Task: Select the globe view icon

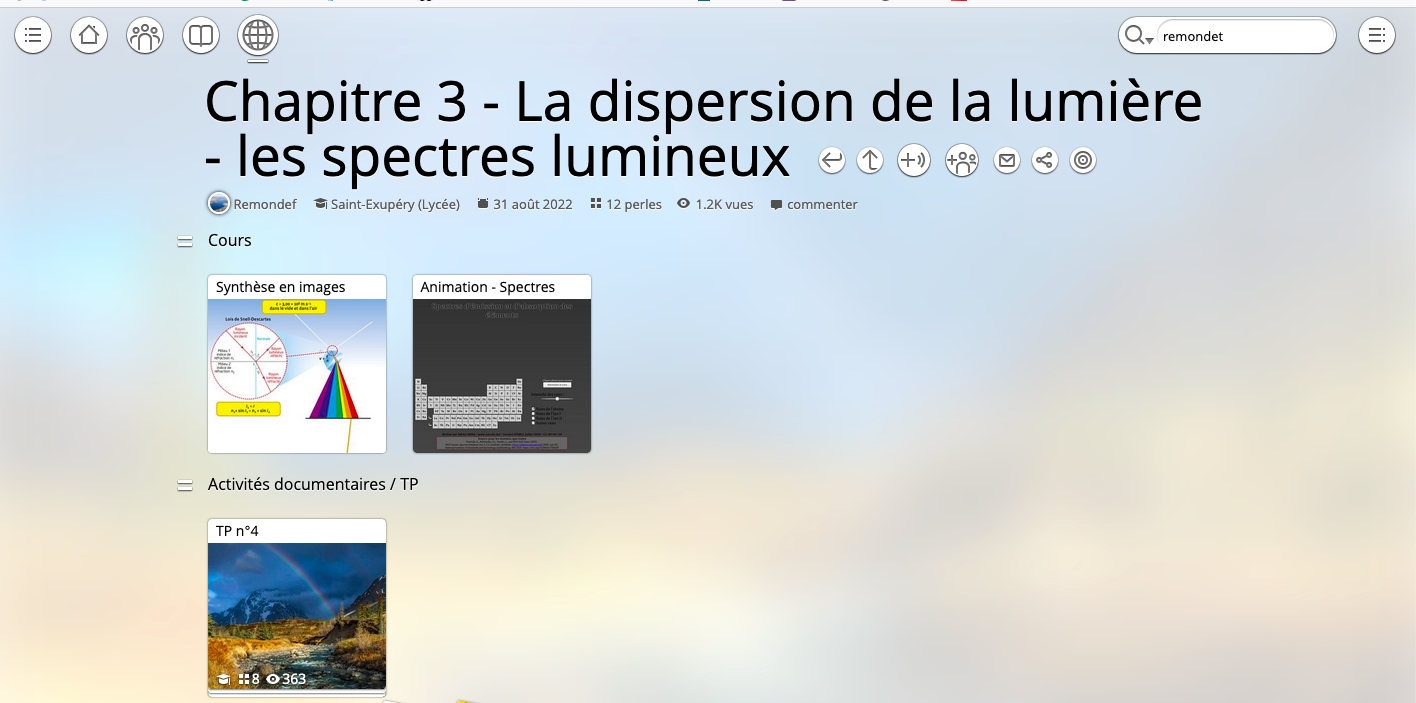Action: click(257, 35)
